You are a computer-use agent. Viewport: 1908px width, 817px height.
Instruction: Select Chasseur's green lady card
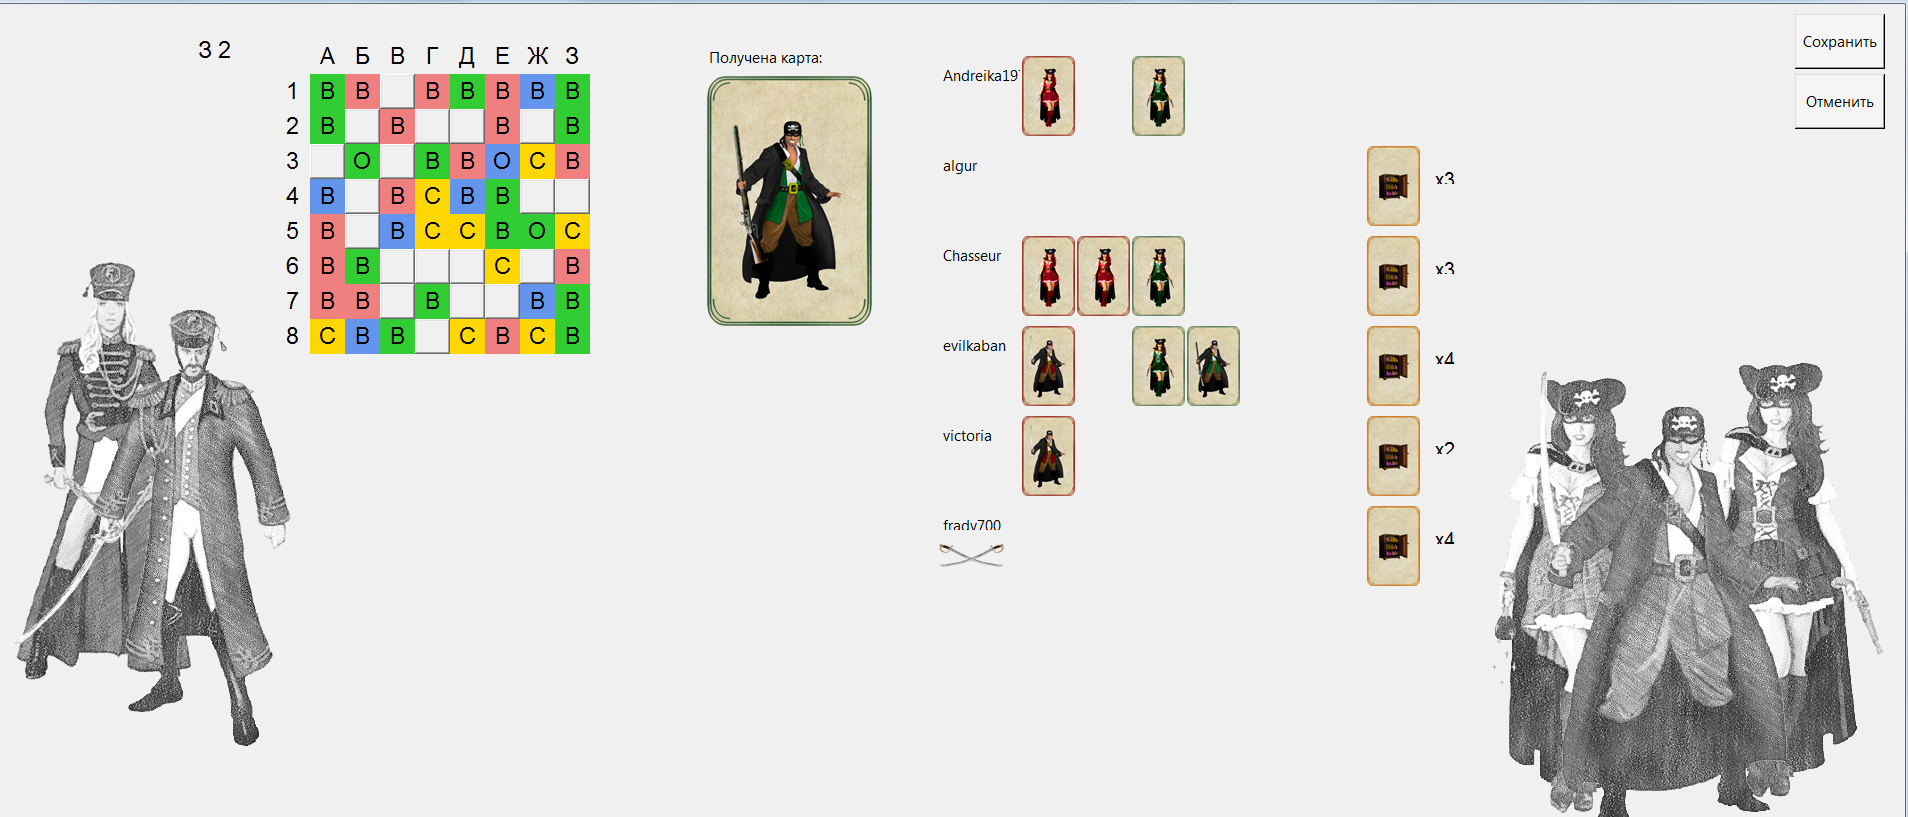[1158, 276]
